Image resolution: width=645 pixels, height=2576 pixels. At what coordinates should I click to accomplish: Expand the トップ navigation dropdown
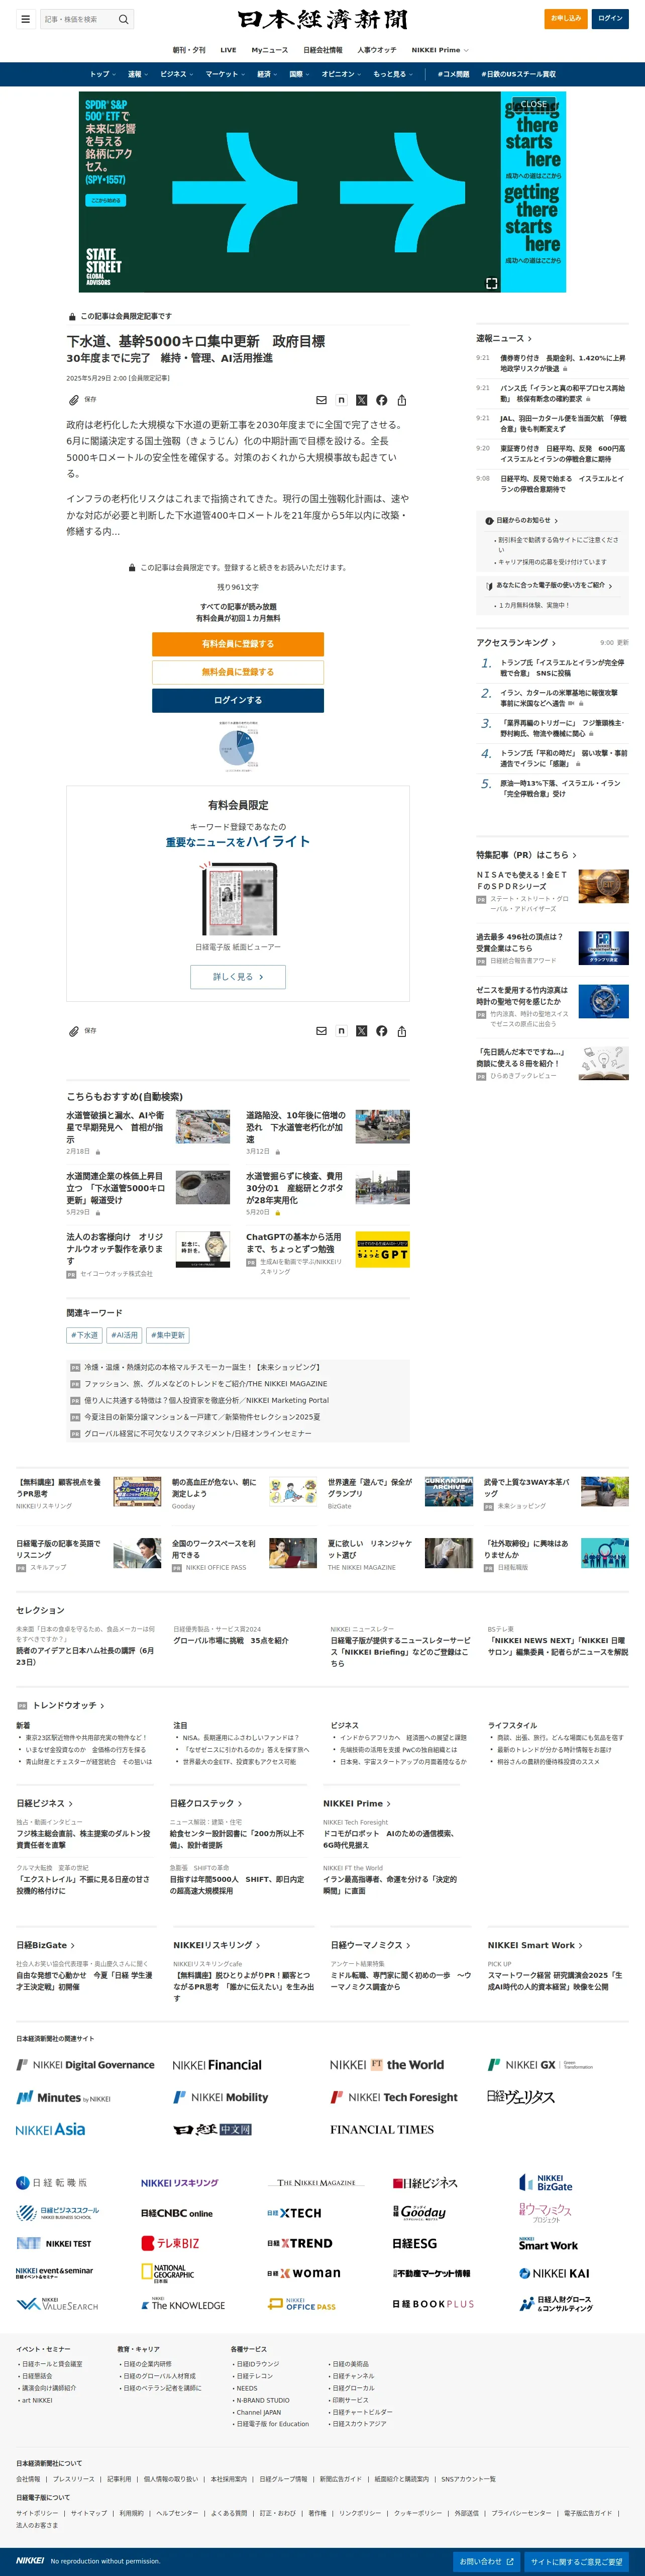click(102, 74)
